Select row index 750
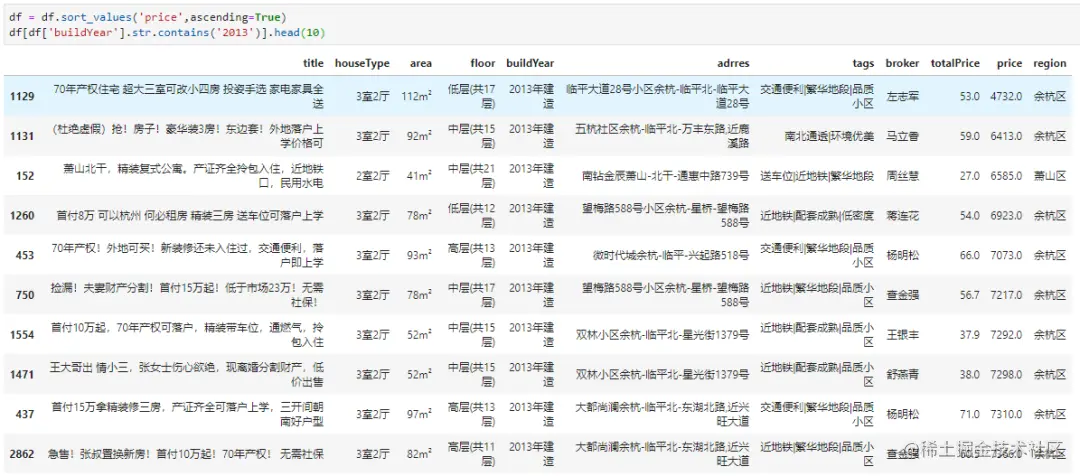 [25, 295]
